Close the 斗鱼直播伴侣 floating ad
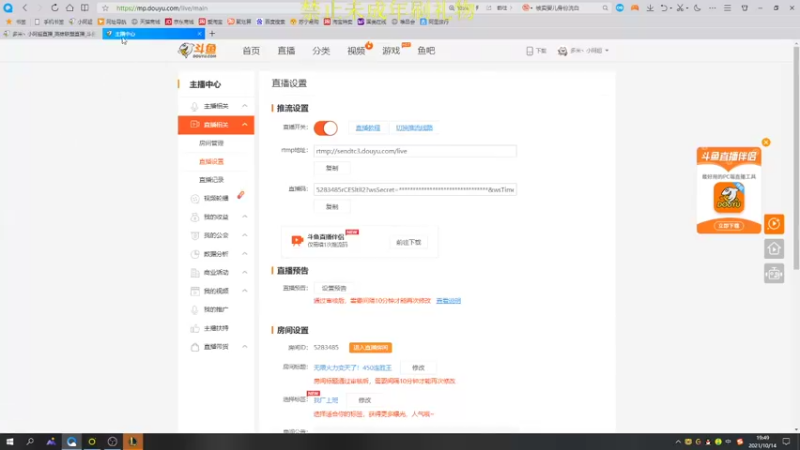Screen dimensions: 800x450 766,142
